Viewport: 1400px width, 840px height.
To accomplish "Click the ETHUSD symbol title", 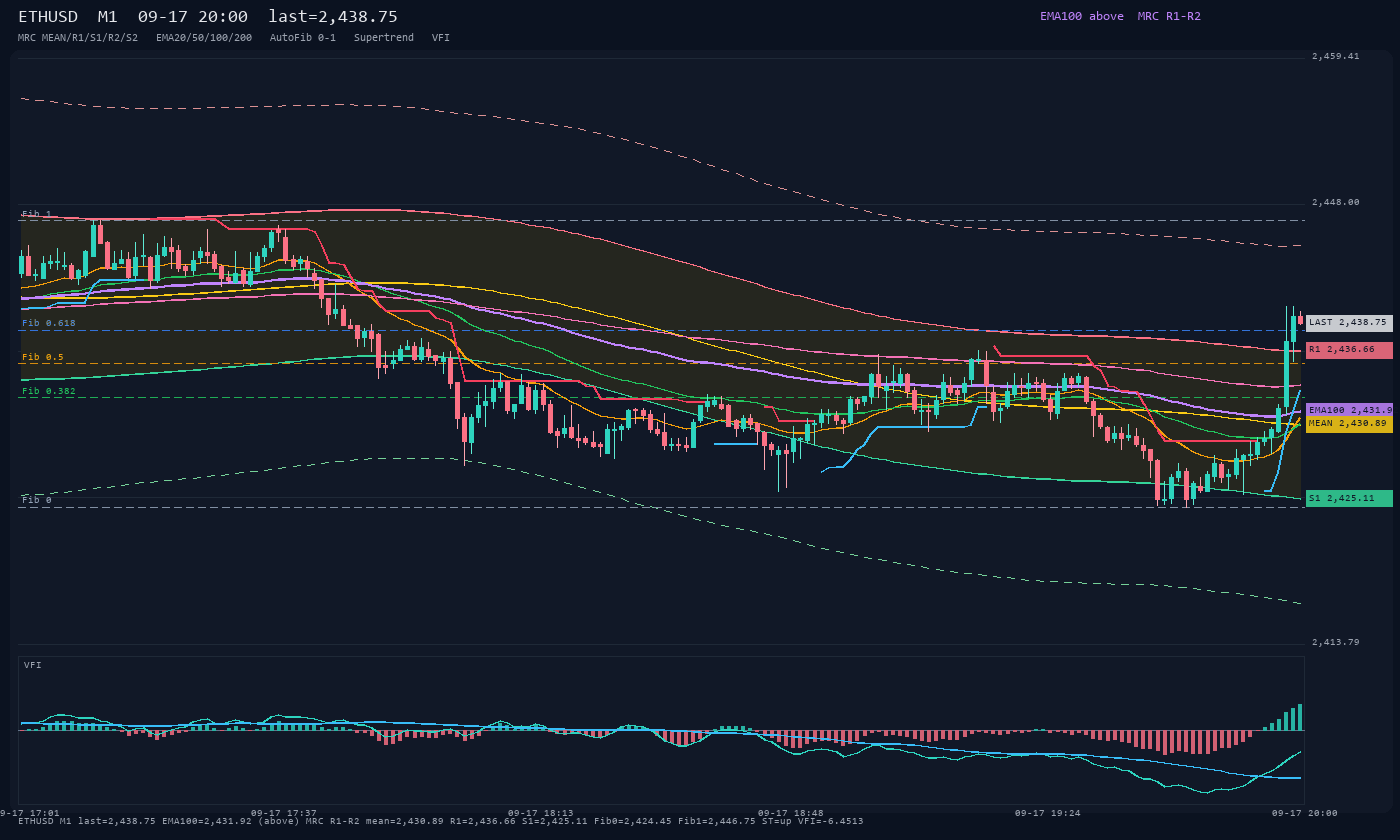I will click(x=48, y=17).
